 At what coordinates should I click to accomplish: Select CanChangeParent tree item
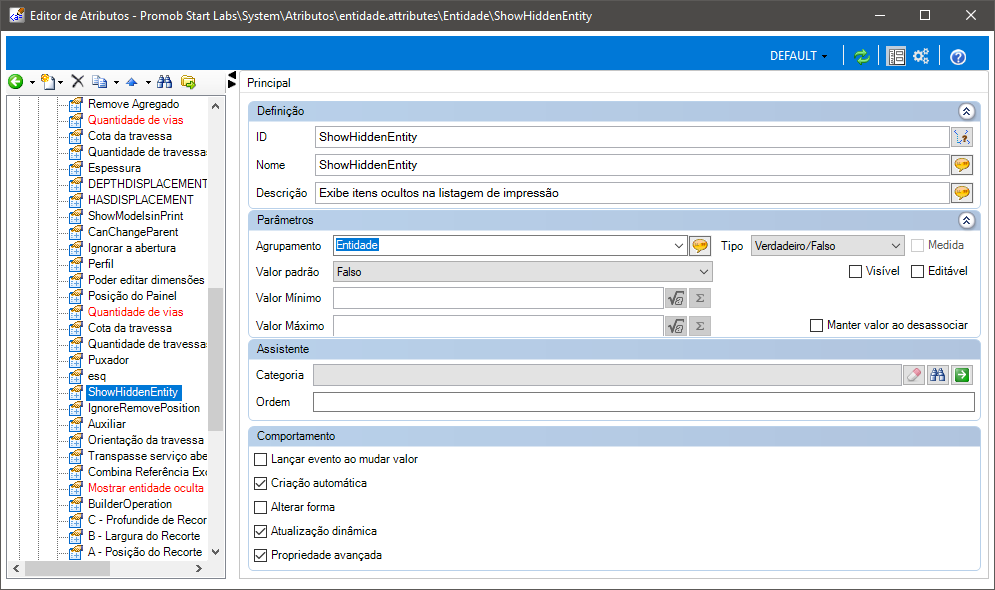click(x=133, y=232)
